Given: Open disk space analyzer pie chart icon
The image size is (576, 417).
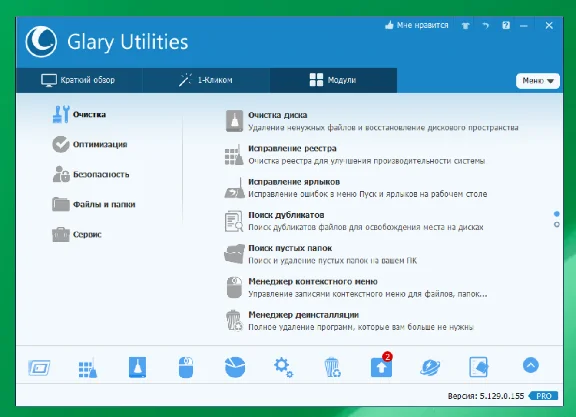Looking at the screenshot, I should (235, 367).
